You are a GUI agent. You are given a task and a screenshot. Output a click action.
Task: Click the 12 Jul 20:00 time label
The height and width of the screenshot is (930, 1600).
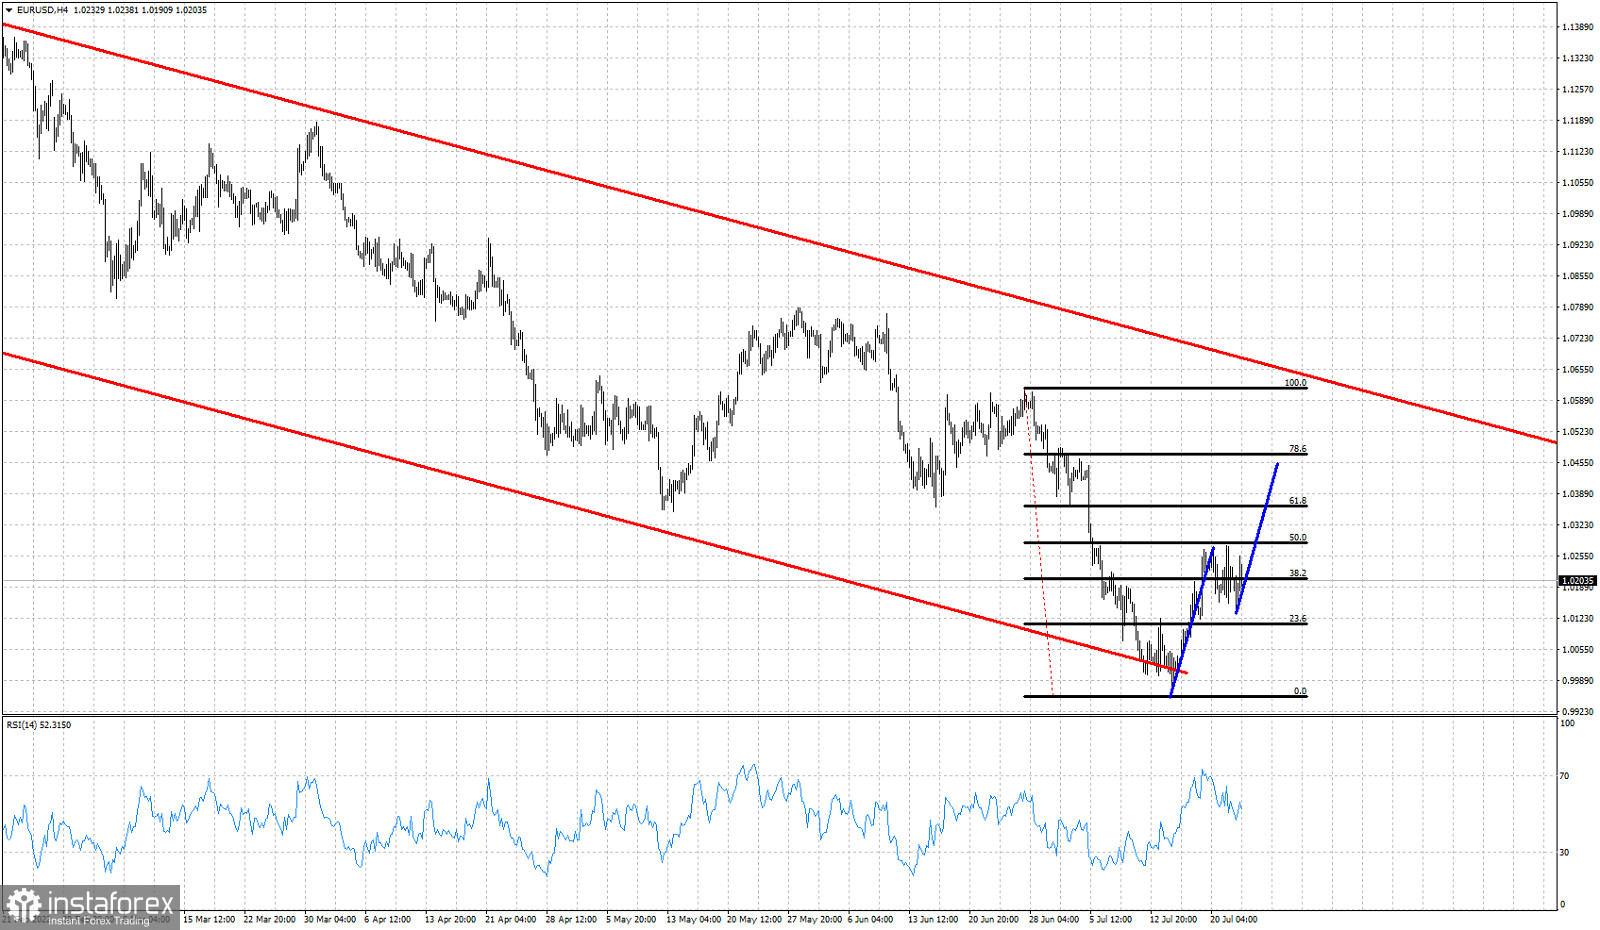1173,919
